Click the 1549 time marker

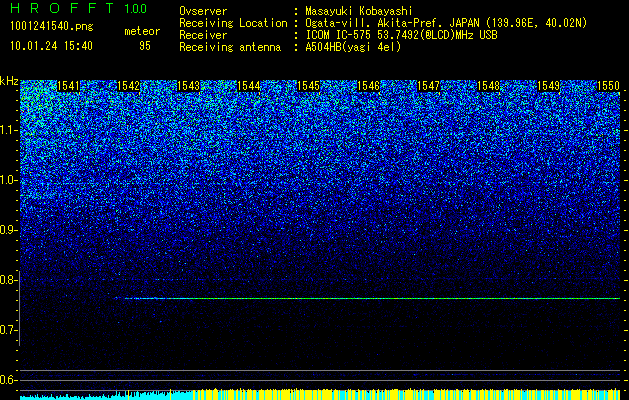[548, 86]
